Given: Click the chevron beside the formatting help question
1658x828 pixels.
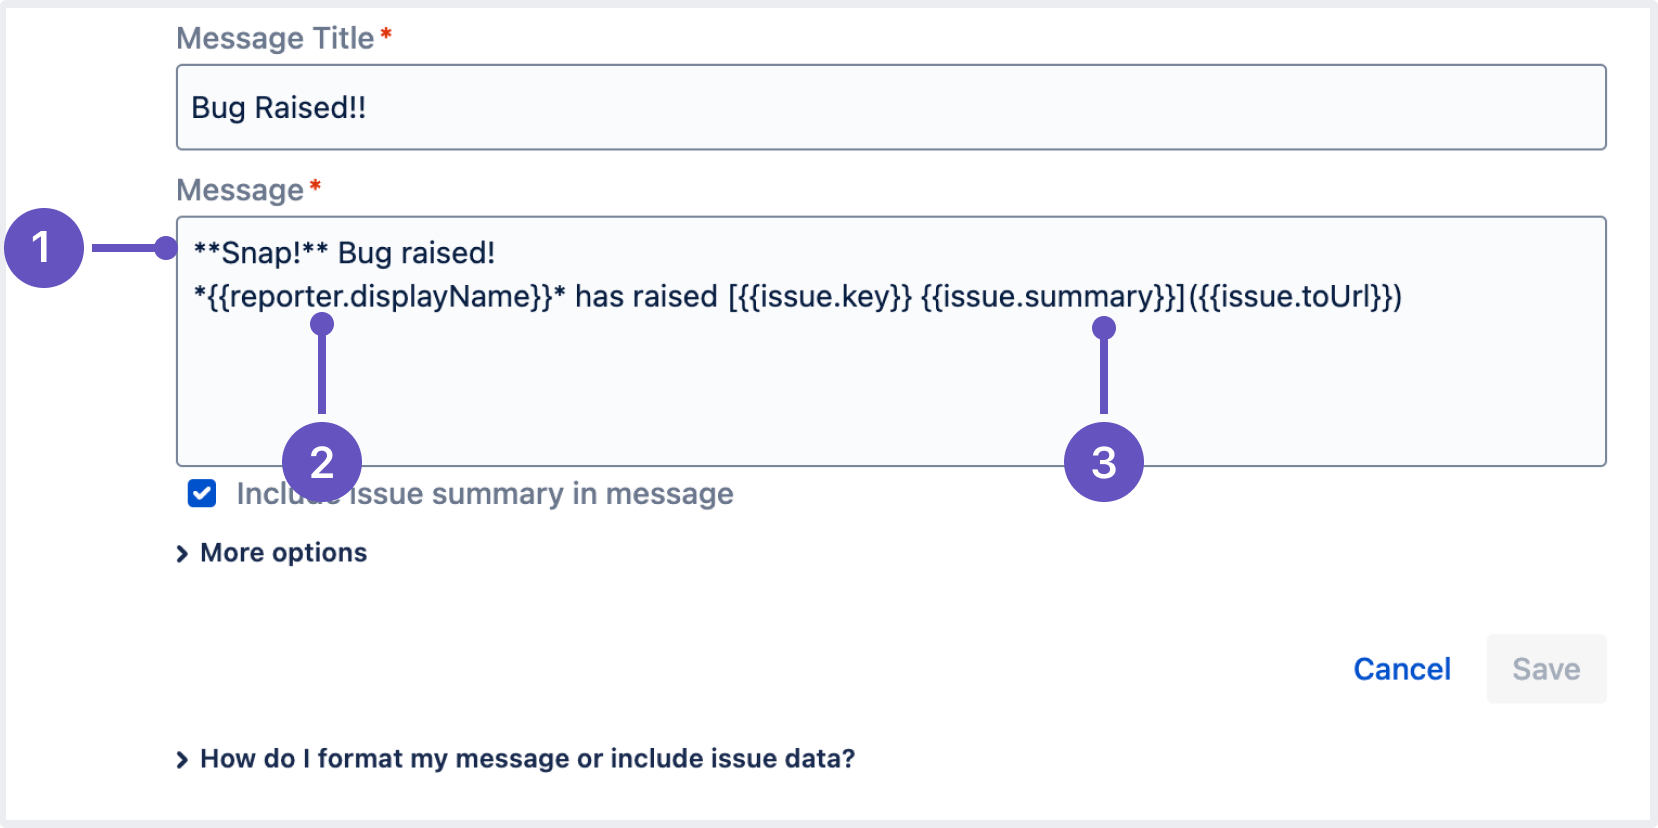Looking at the screenshot, I should pos(182,758).
